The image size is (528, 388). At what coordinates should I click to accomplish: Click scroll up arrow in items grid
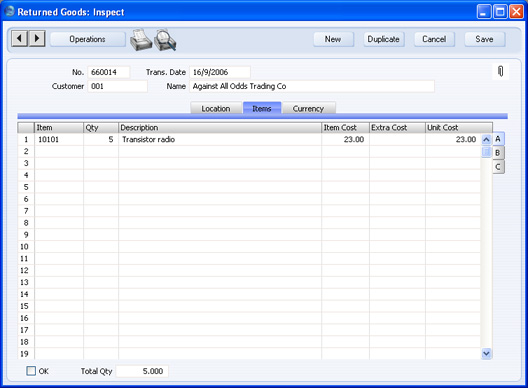point(486,139)
